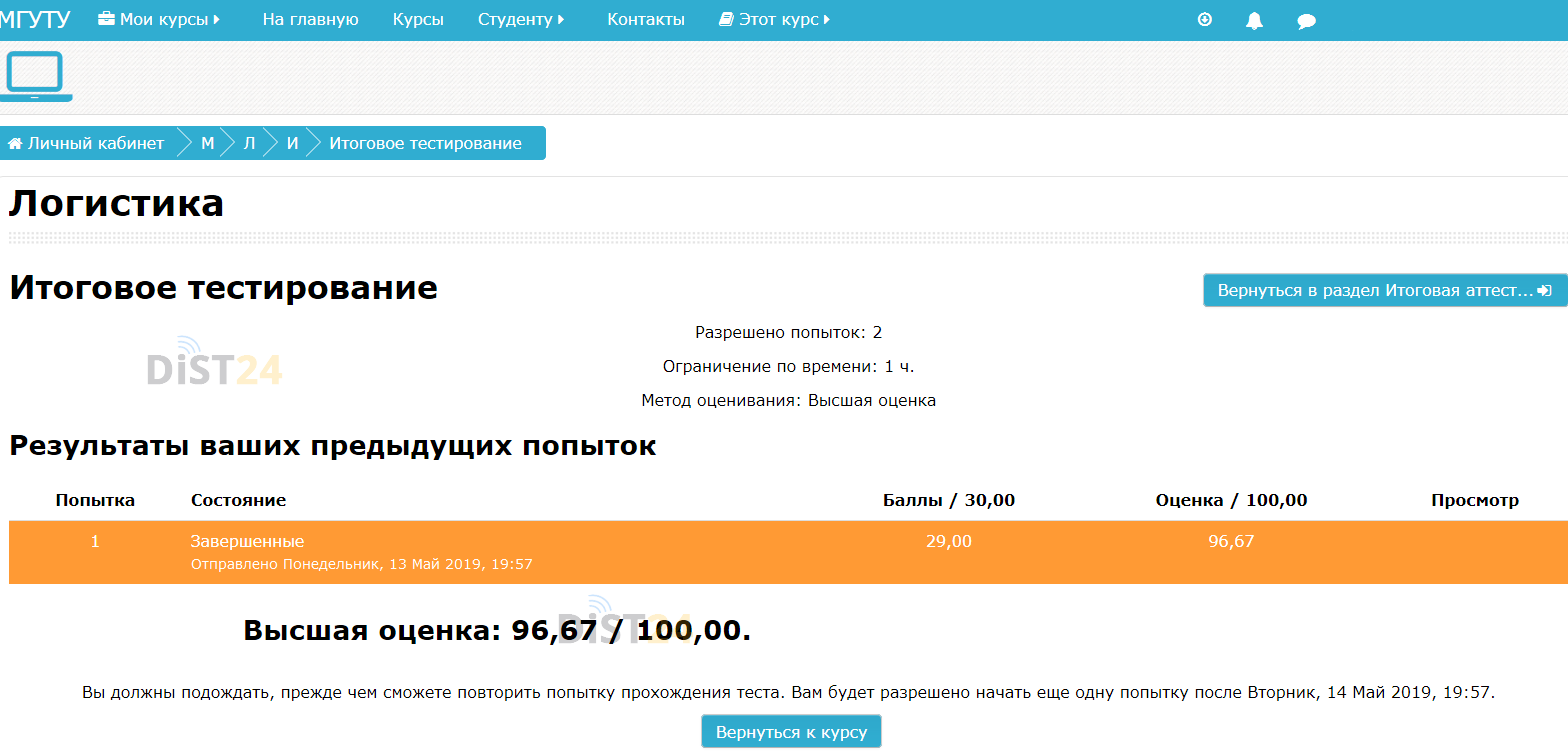Go to На главную in the top menu
Viewport: 1568px width, 756px height.
[x=310, y=20]
